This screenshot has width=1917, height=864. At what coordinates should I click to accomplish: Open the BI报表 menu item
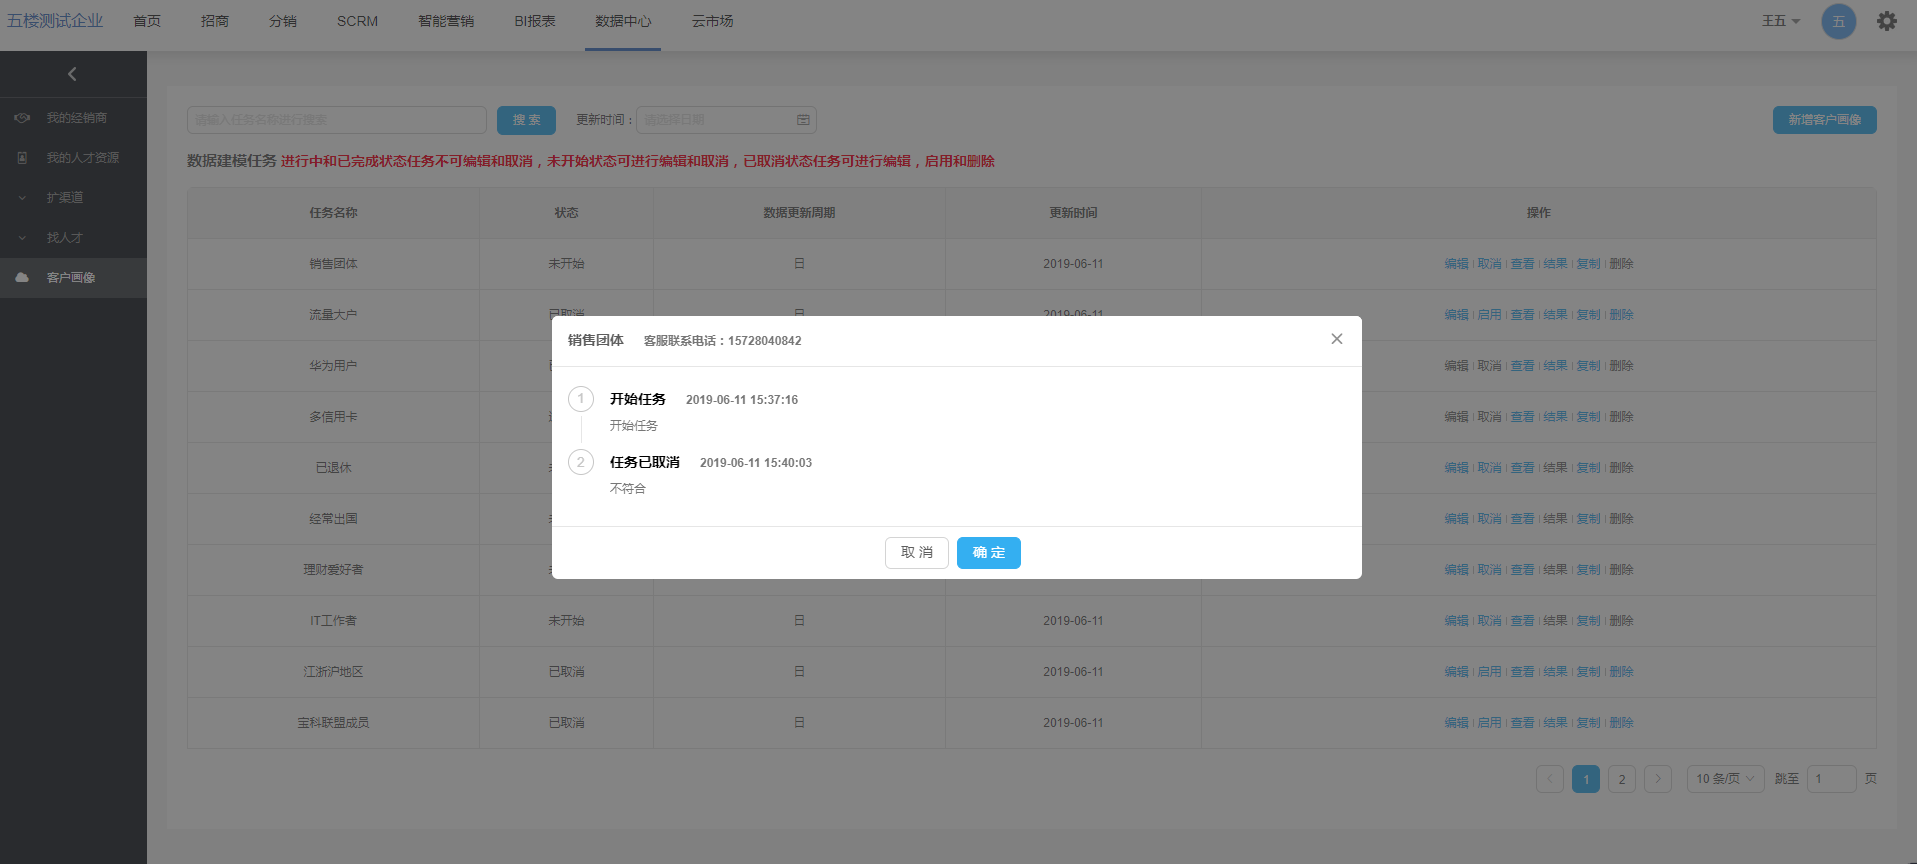535,21
